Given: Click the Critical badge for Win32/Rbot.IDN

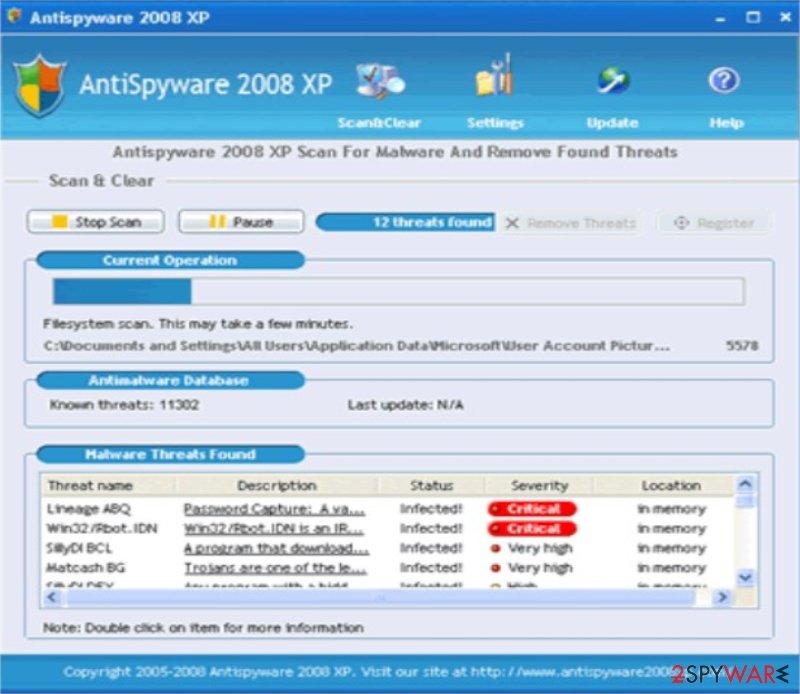Looking at the screenshot, I should [532, 529].
